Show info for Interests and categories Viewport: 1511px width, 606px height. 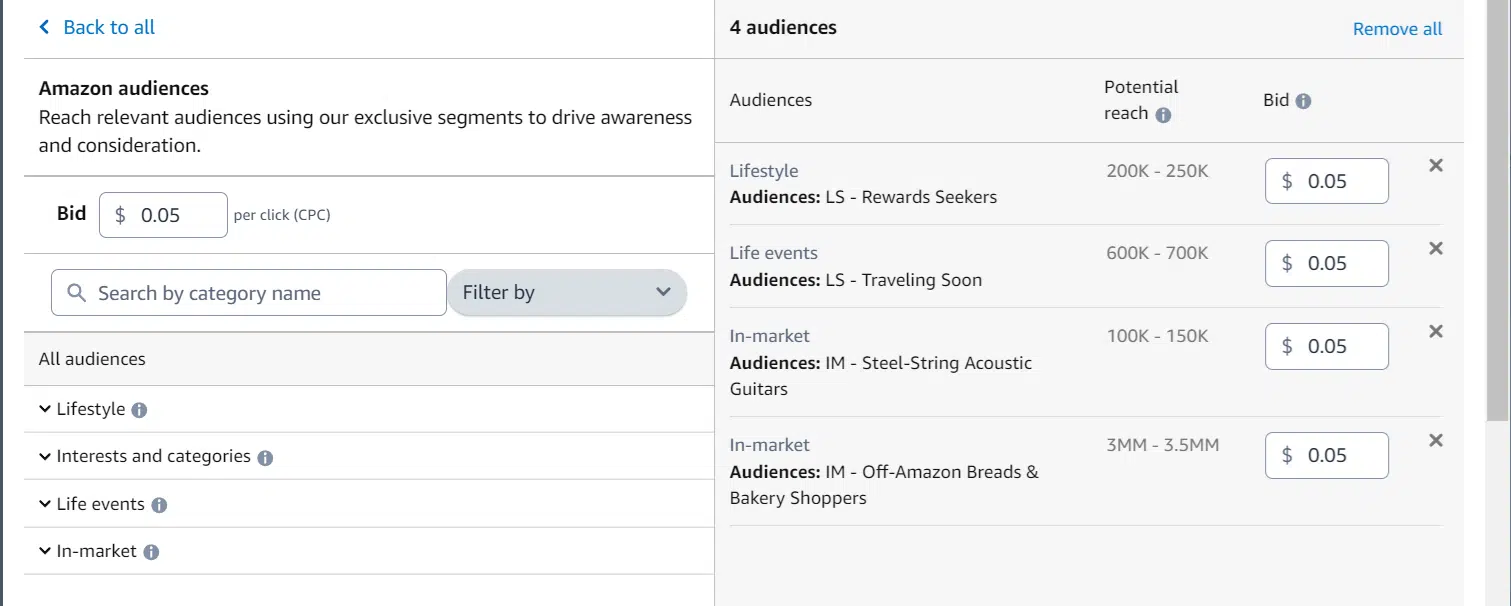pyautogui.click(x=265, y=458)
